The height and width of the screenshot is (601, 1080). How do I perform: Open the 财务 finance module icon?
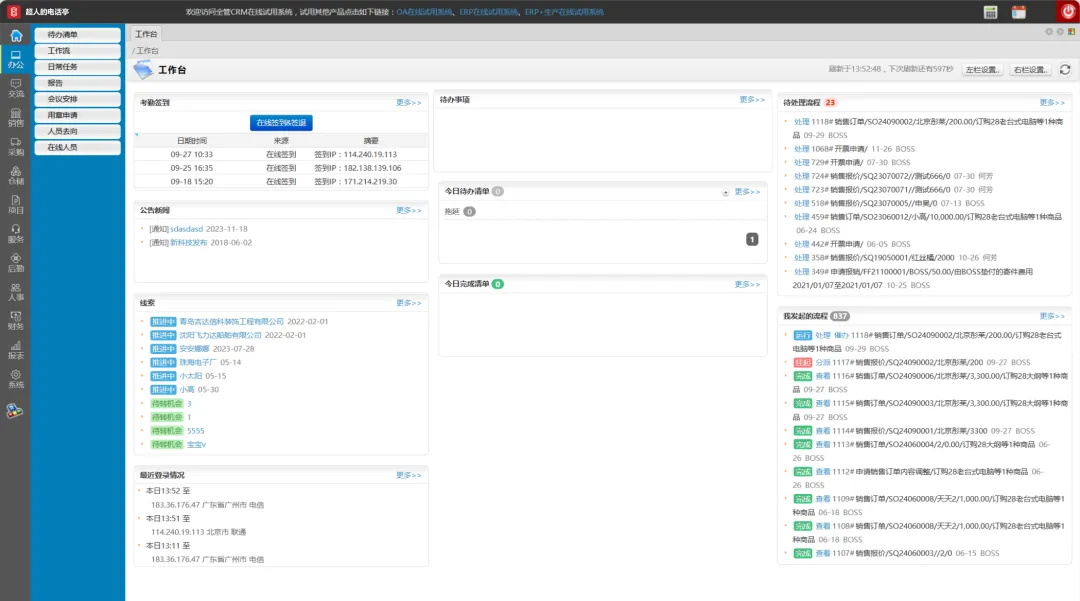coord(15,320)
